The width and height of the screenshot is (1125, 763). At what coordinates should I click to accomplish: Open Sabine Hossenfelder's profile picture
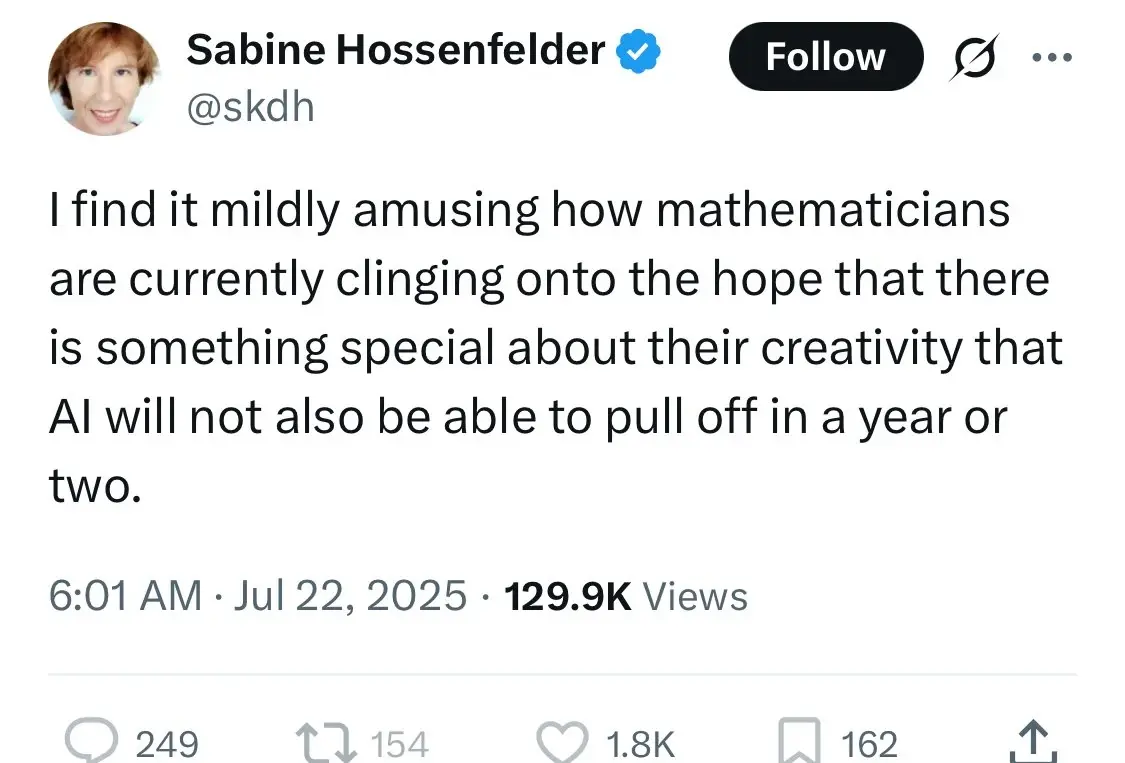[x=104, y=78]
